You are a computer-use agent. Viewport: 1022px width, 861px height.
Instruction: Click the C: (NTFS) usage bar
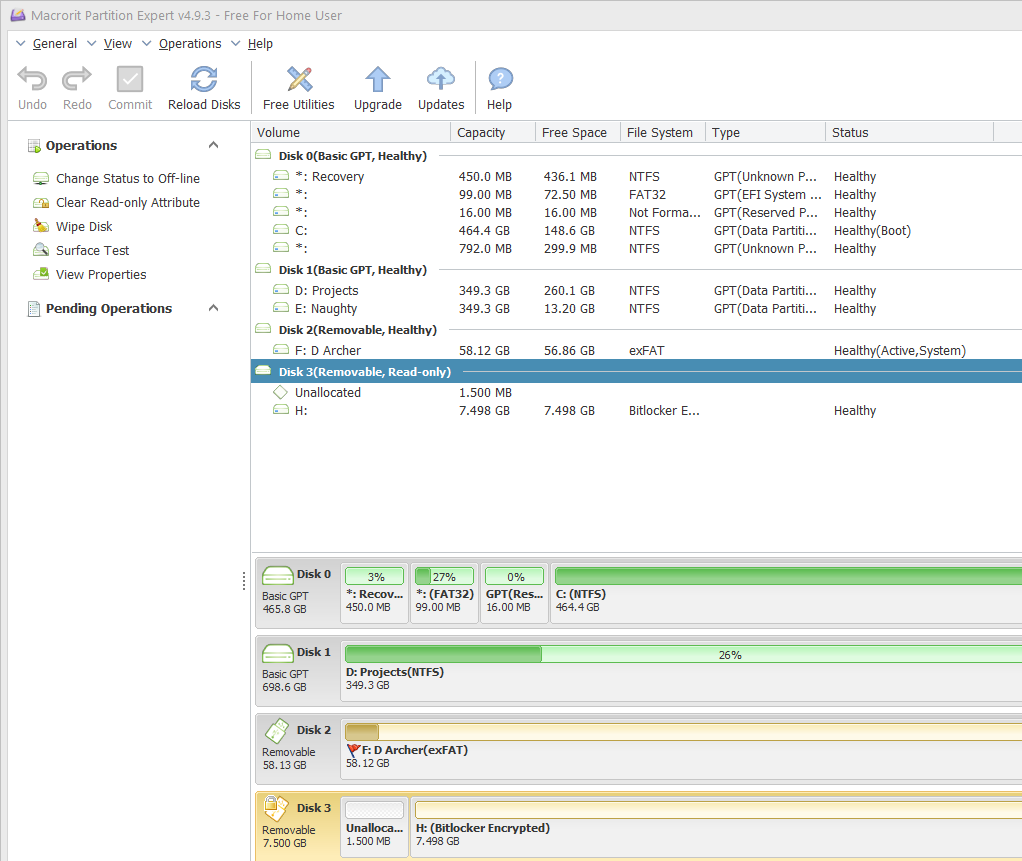click(x=788, y=576)
